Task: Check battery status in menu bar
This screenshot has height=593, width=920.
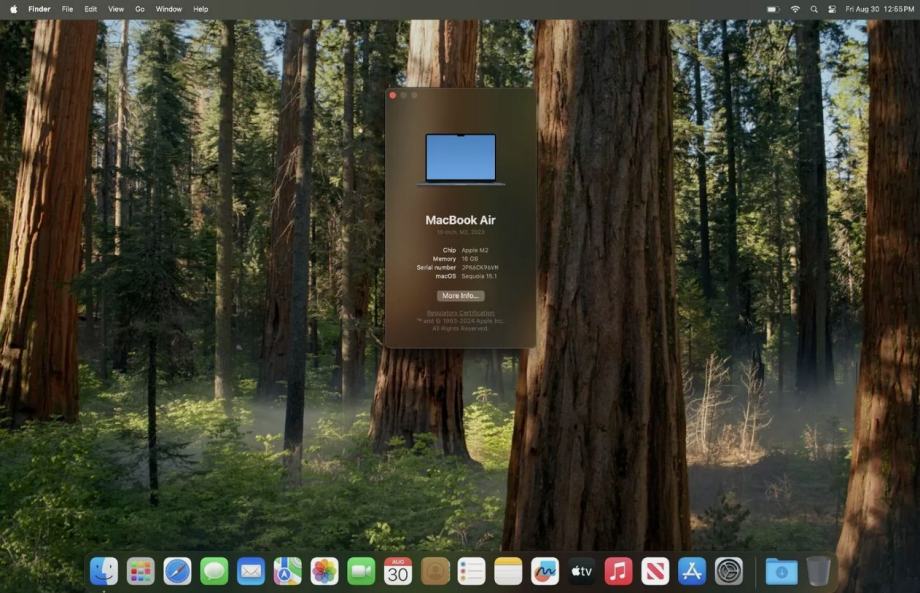Action: (773, 9)
